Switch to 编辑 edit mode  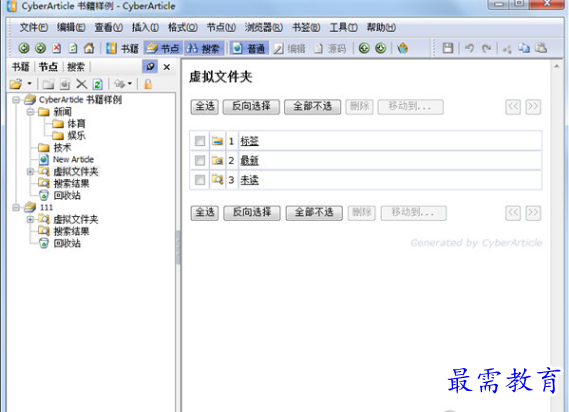[x=290, y=48]
